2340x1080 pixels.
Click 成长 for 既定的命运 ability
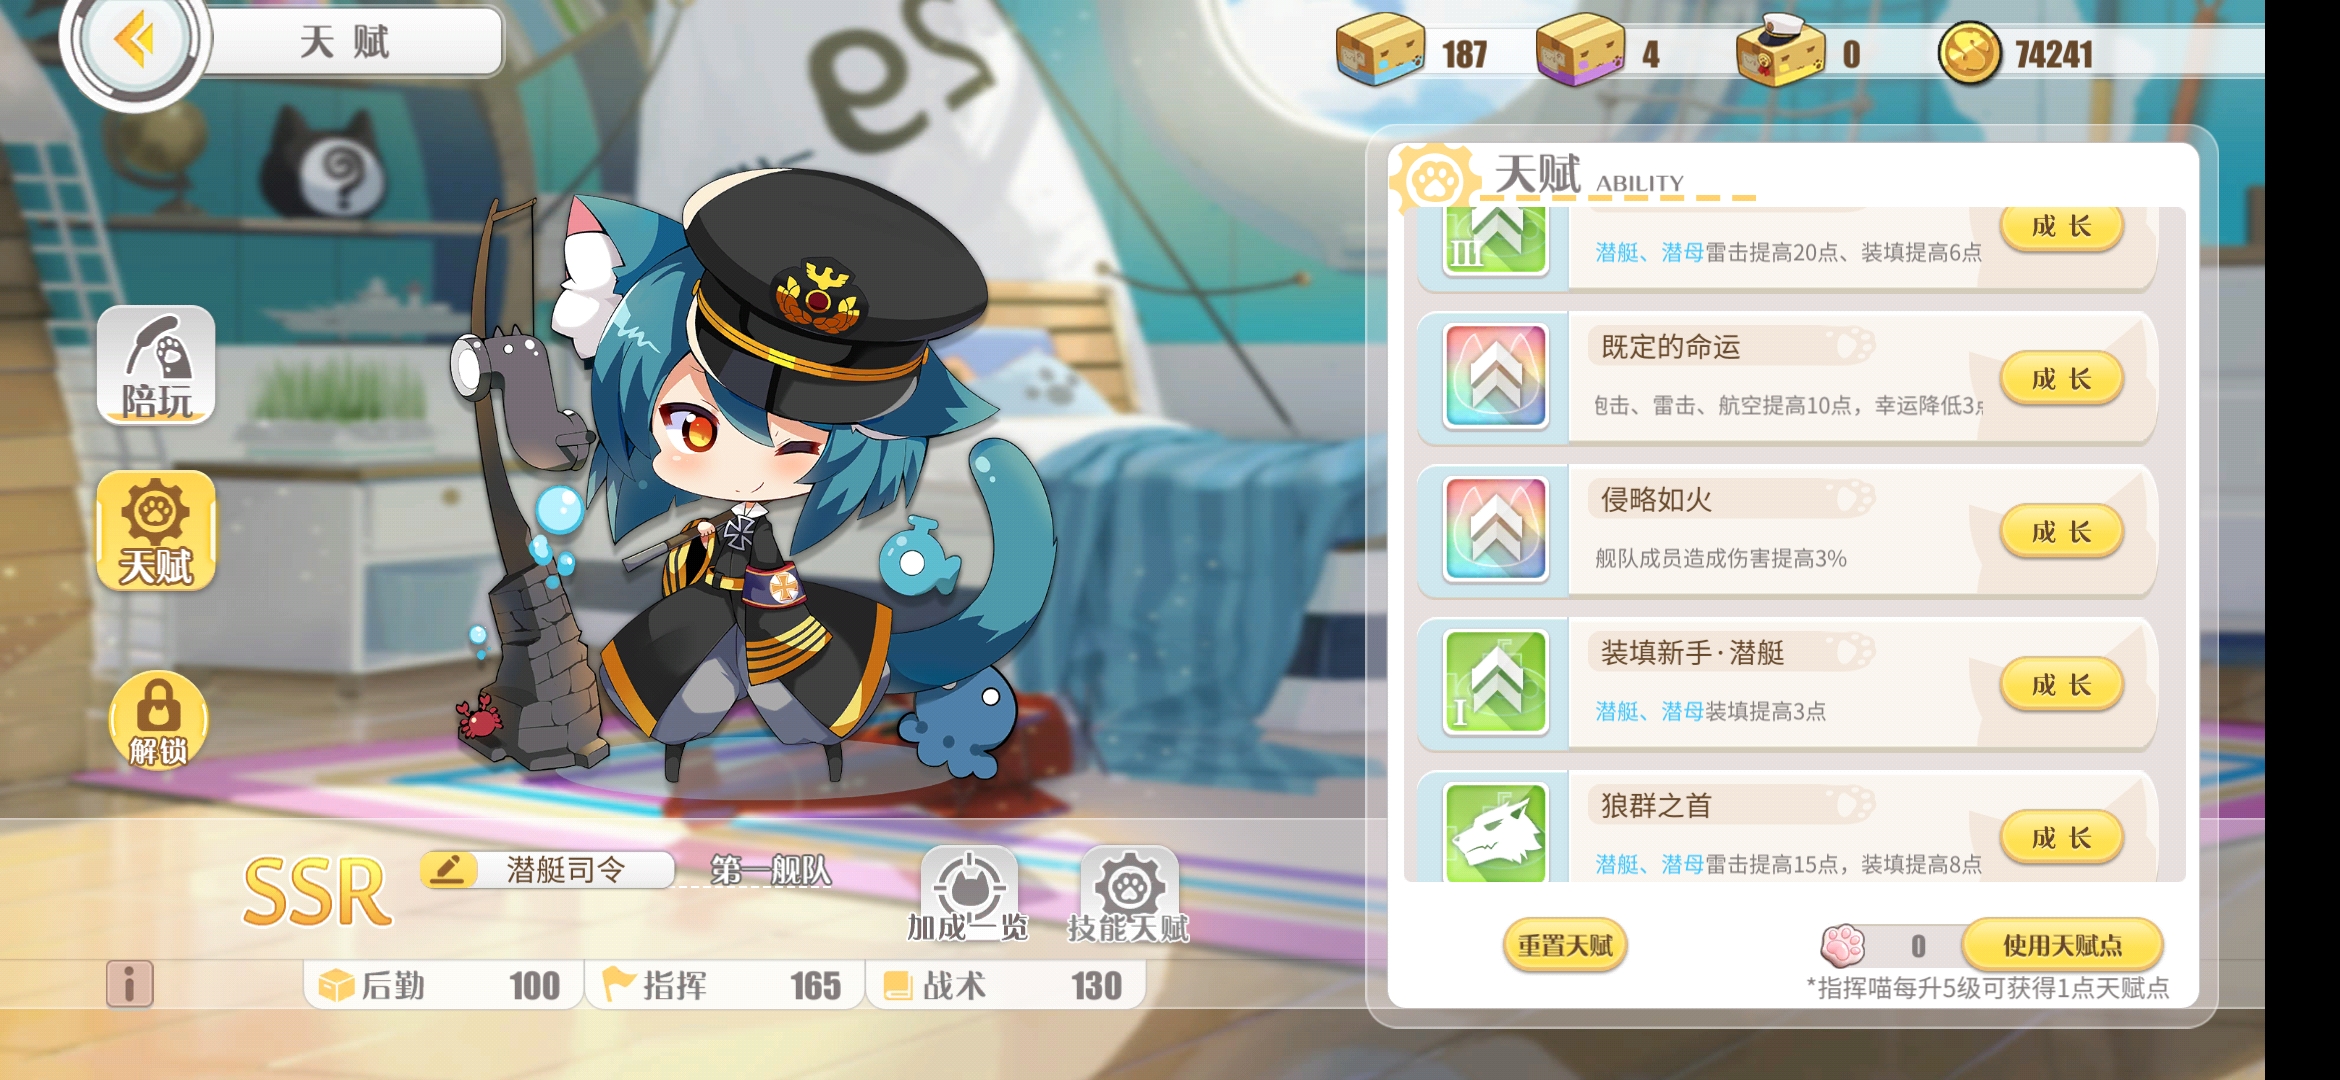click(x=2061, y=379)
